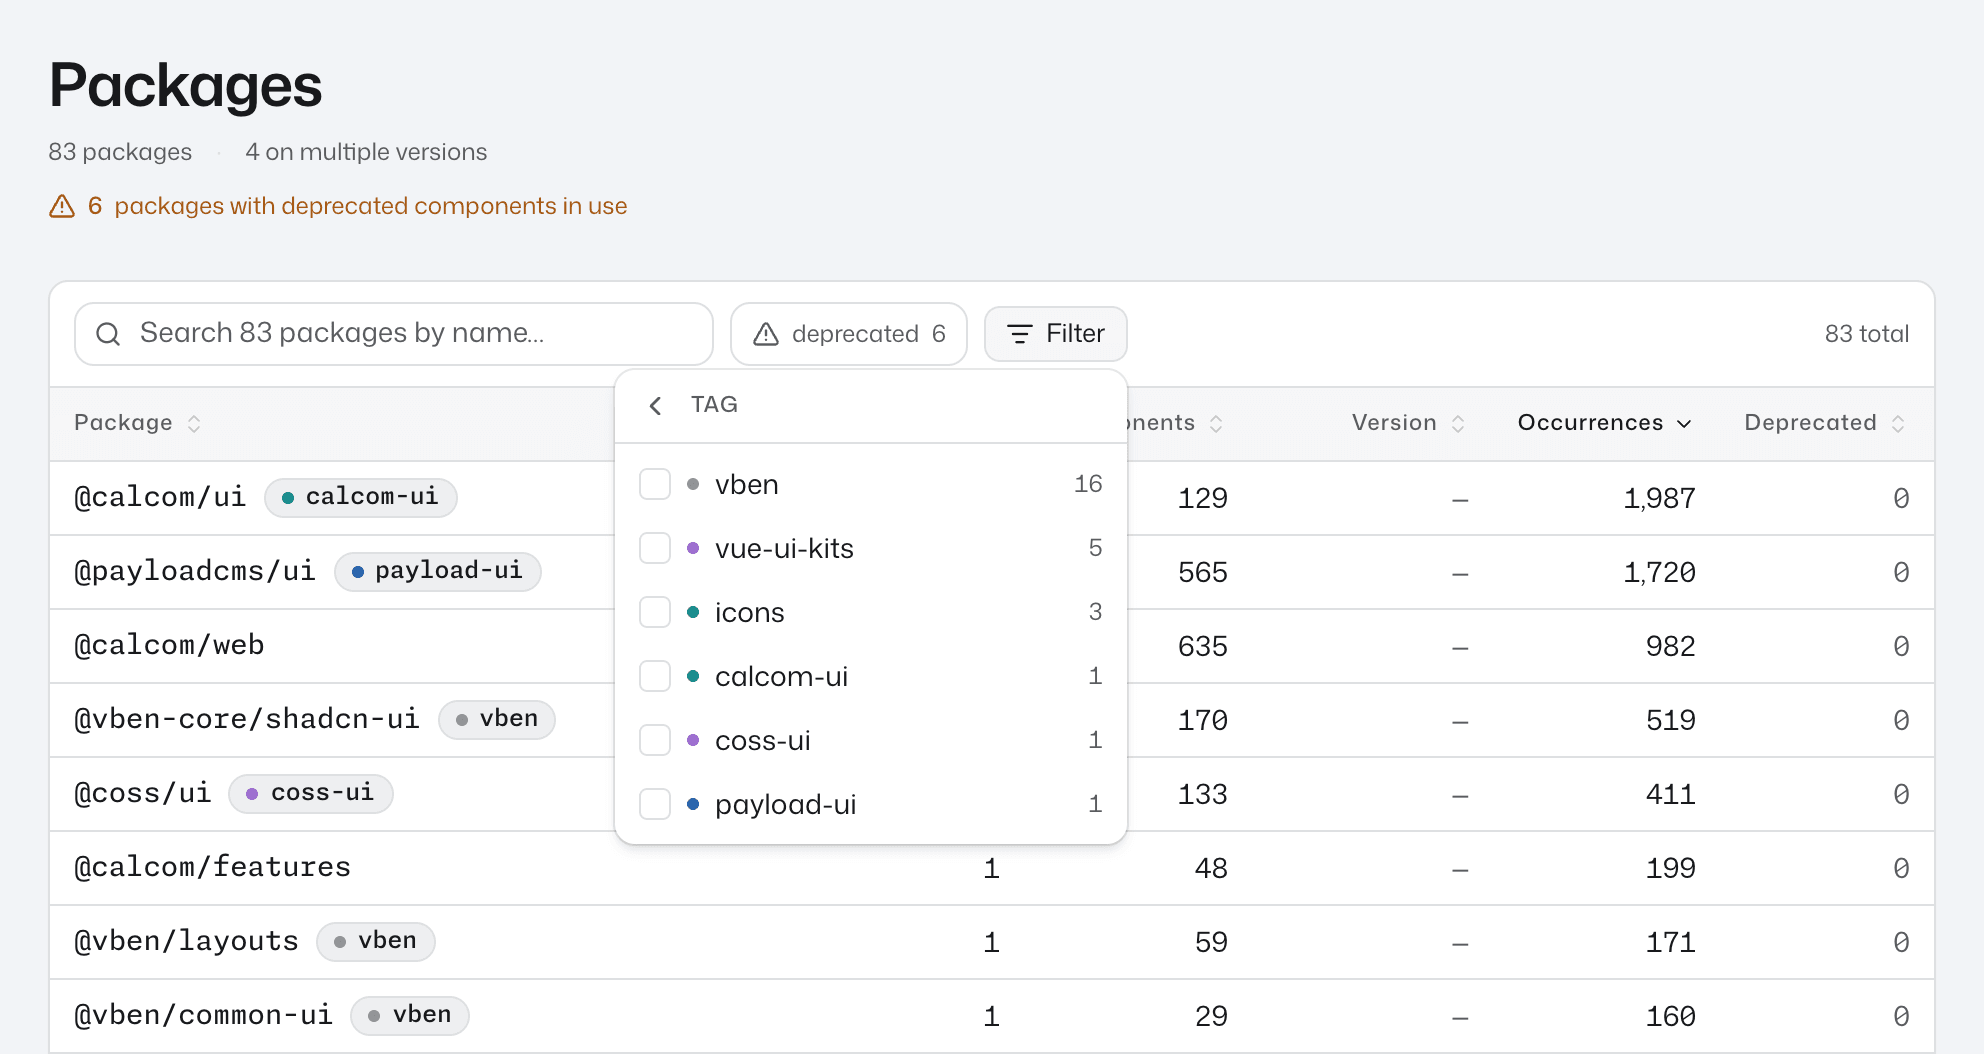Select payload-ui in the TAG menu
Image resolution: width=1984 pixels, height=1054 pixels.
coord(870,804)
